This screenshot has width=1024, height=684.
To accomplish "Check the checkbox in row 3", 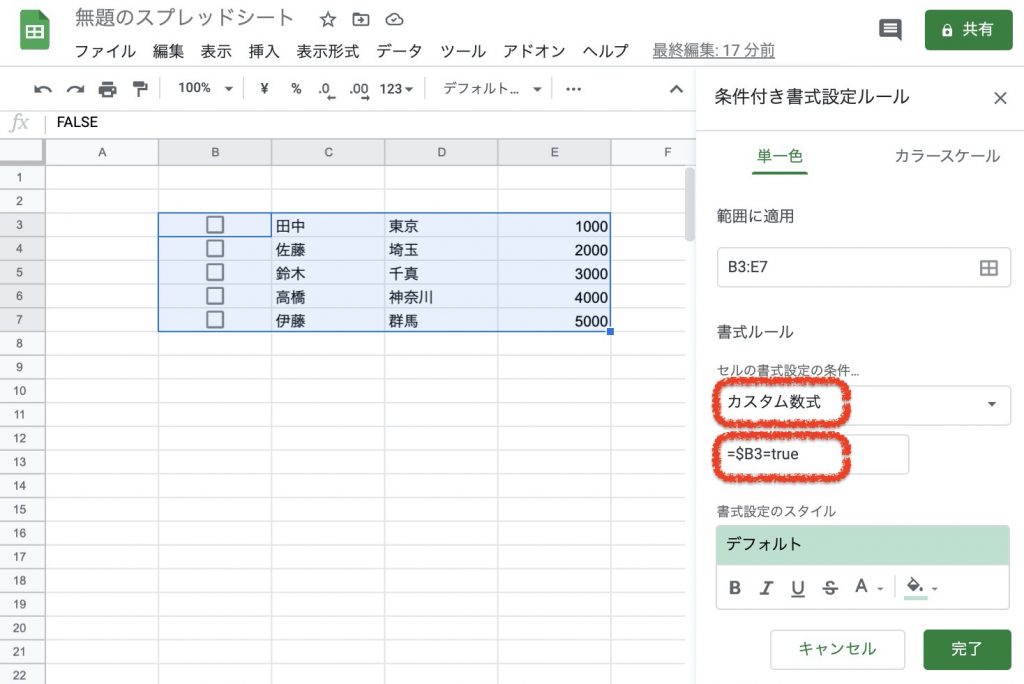I will coord(214,225).
